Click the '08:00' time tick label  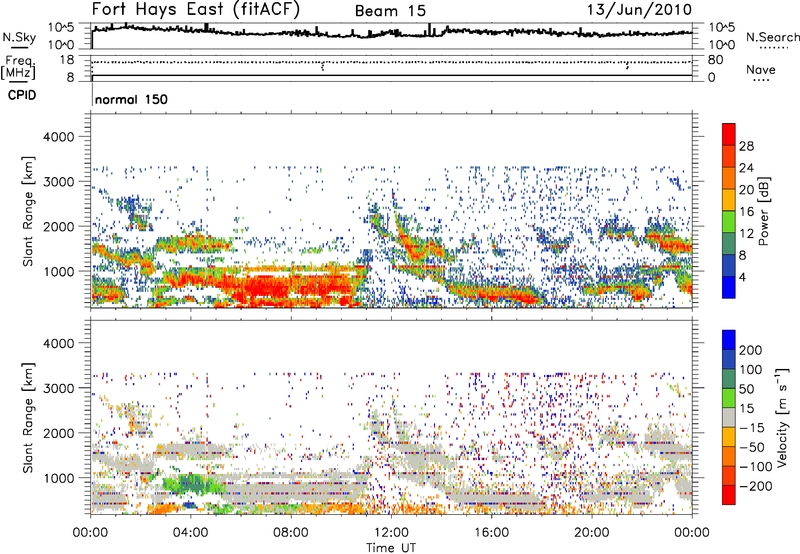pyautogui.click(x=291, y=533)
